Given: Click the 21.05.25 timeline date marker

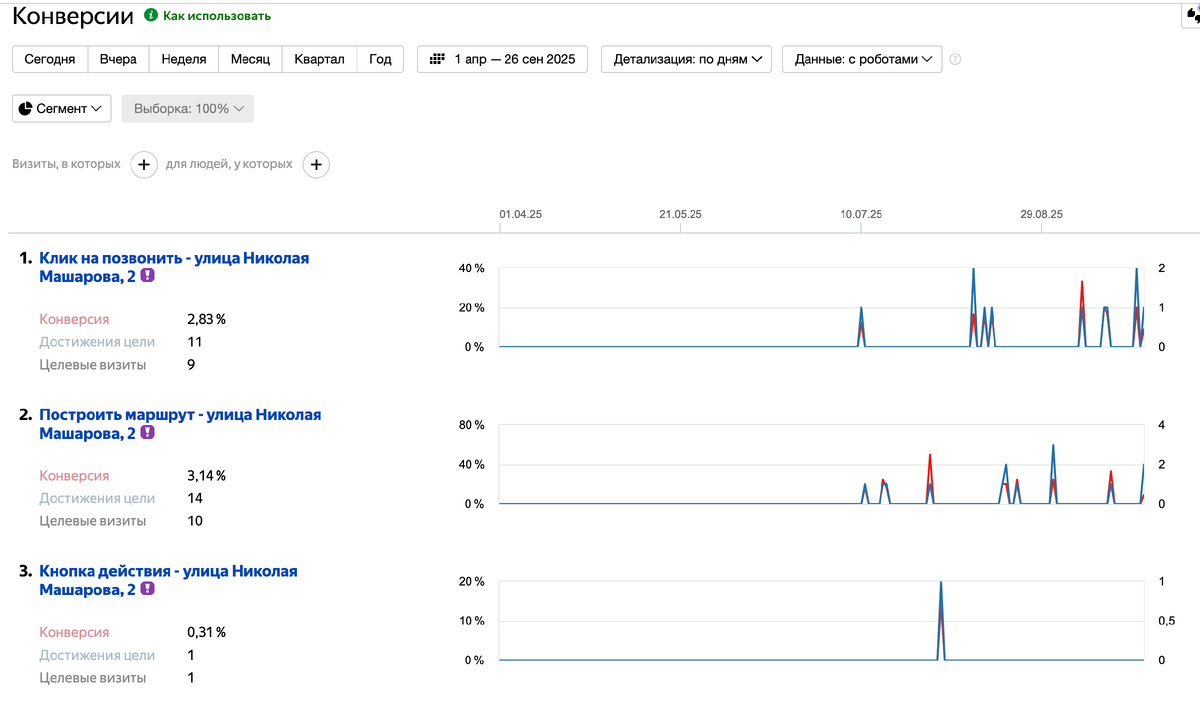Looking at the screenshot, I should (x=680, y=214).
